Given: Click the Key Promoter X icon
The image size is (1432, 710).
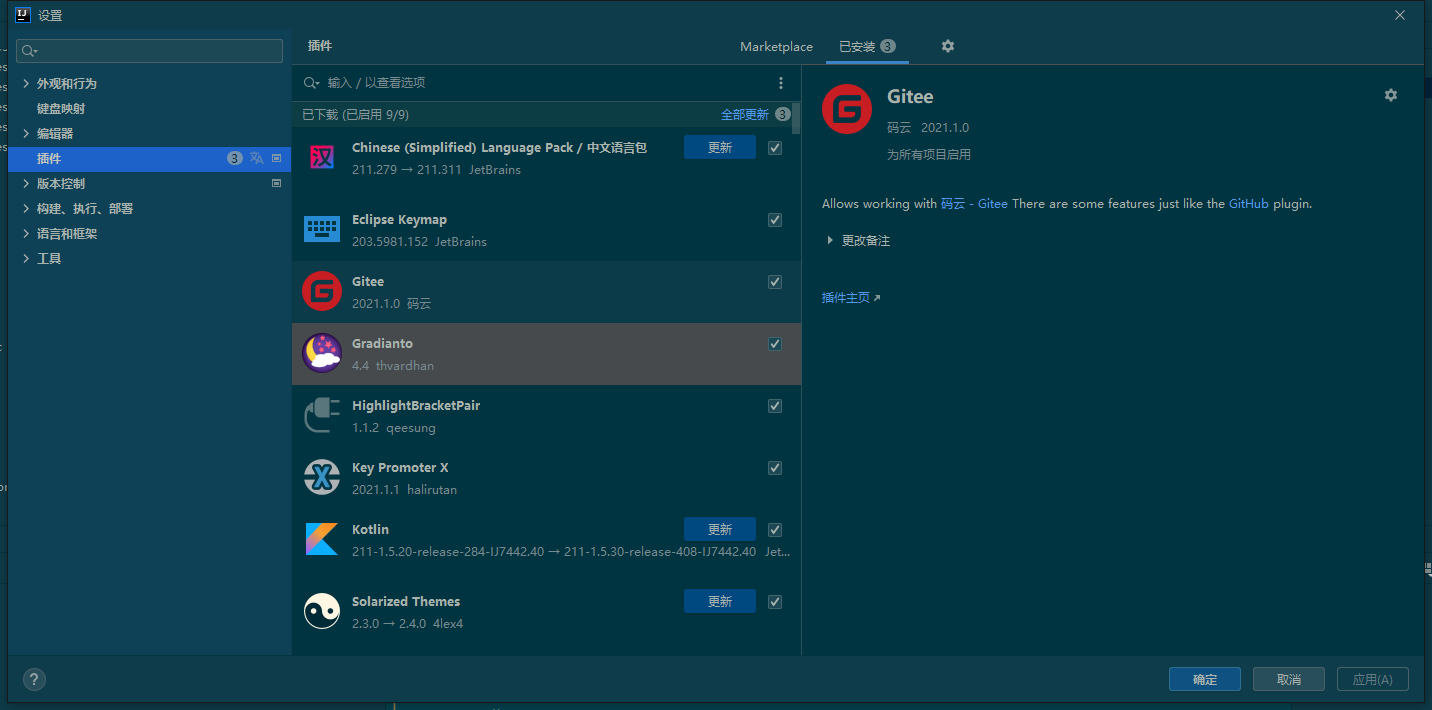Looking at the screenshot, I should pos(322,477).
